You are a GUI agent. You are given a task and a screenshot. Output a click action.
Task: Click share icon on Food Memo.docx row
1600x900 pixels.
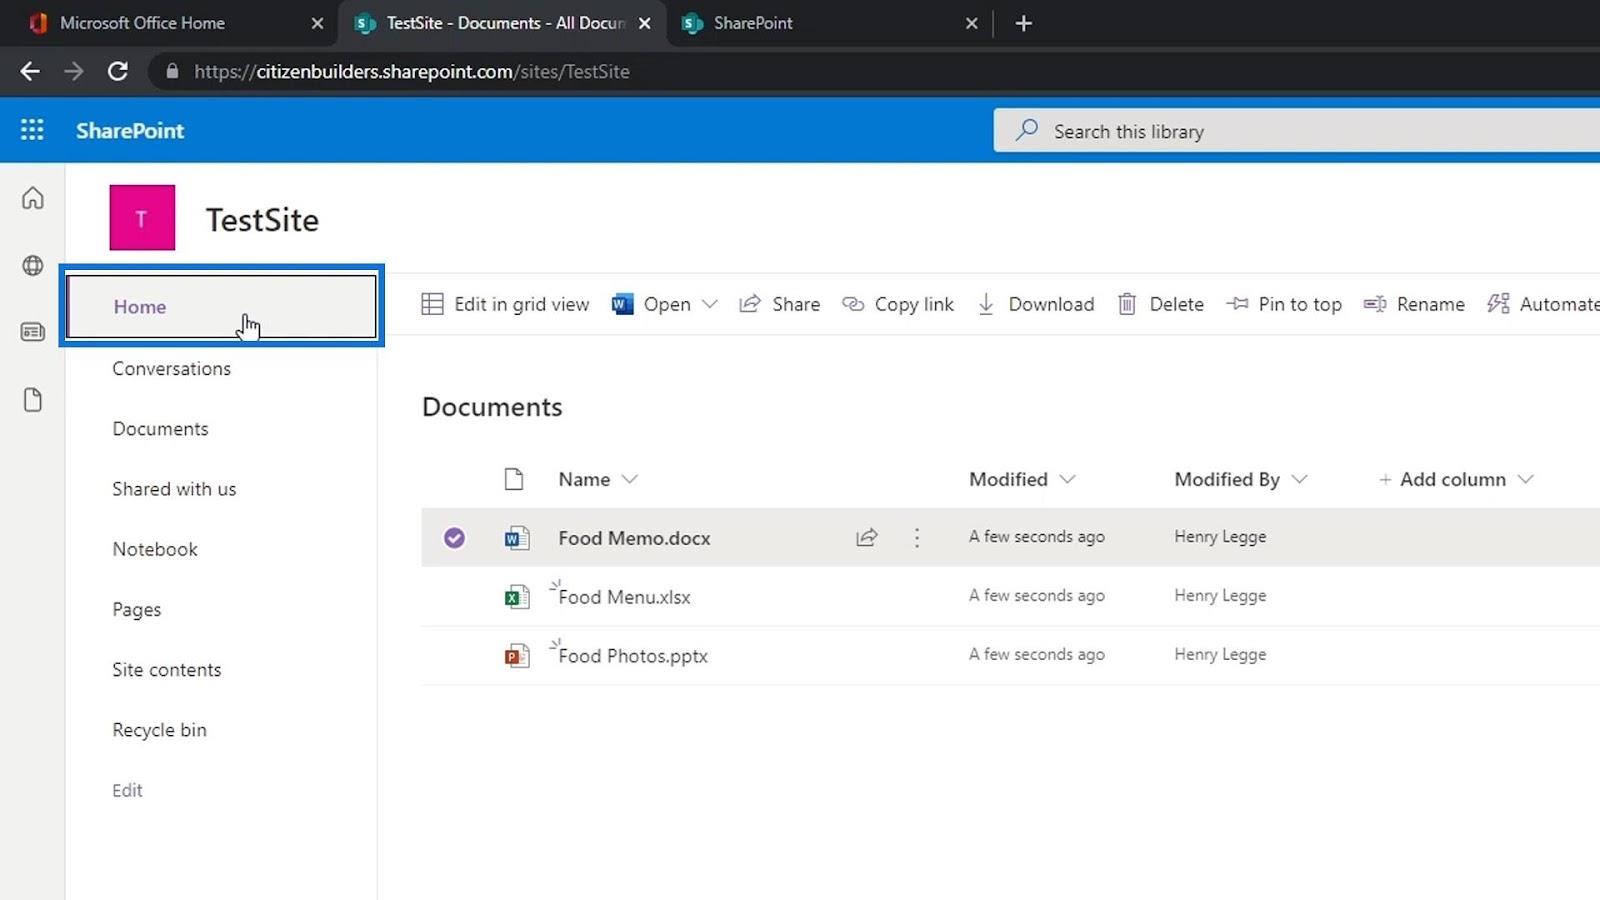click(867, 538)
